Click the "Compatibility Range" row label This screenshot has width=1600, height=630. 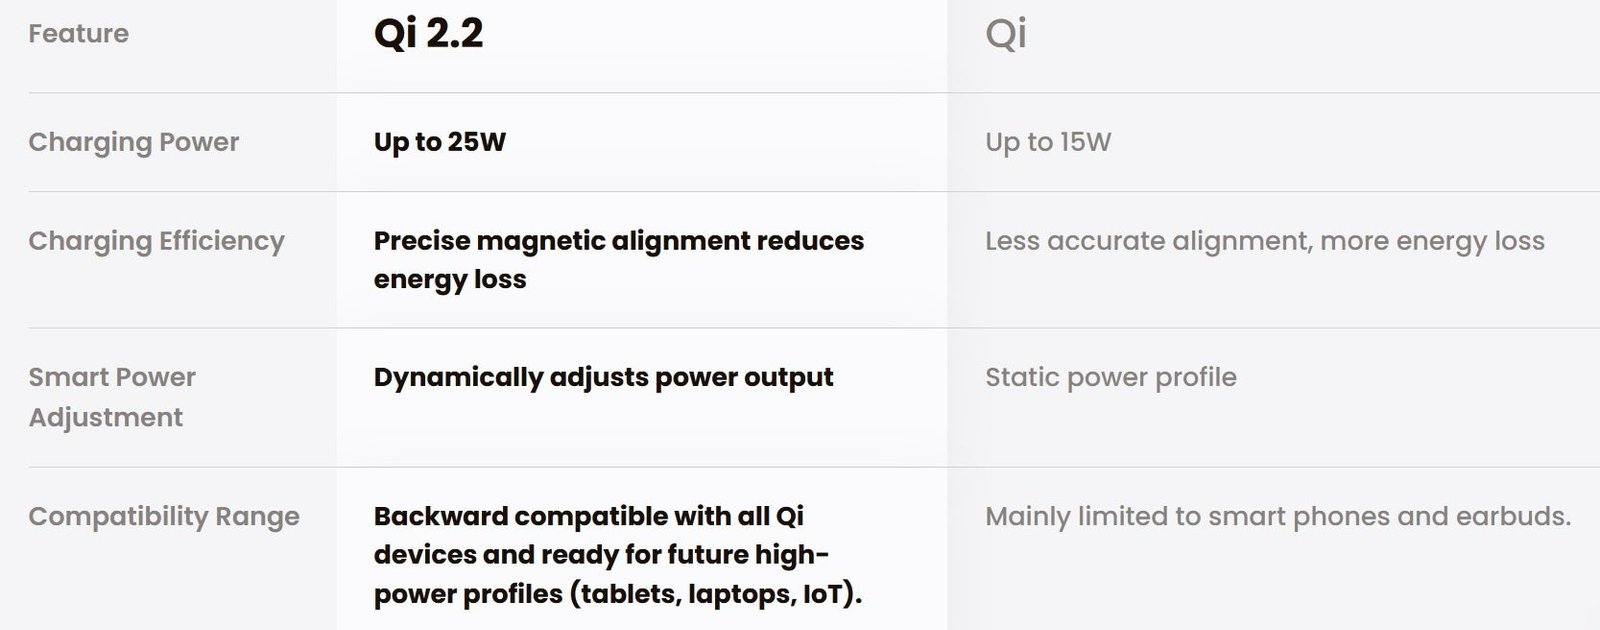[164, 516]
